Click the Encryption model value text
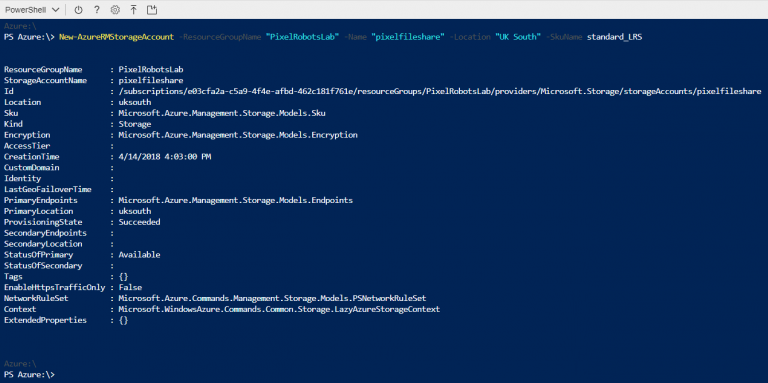 click(x=238, y=135)
